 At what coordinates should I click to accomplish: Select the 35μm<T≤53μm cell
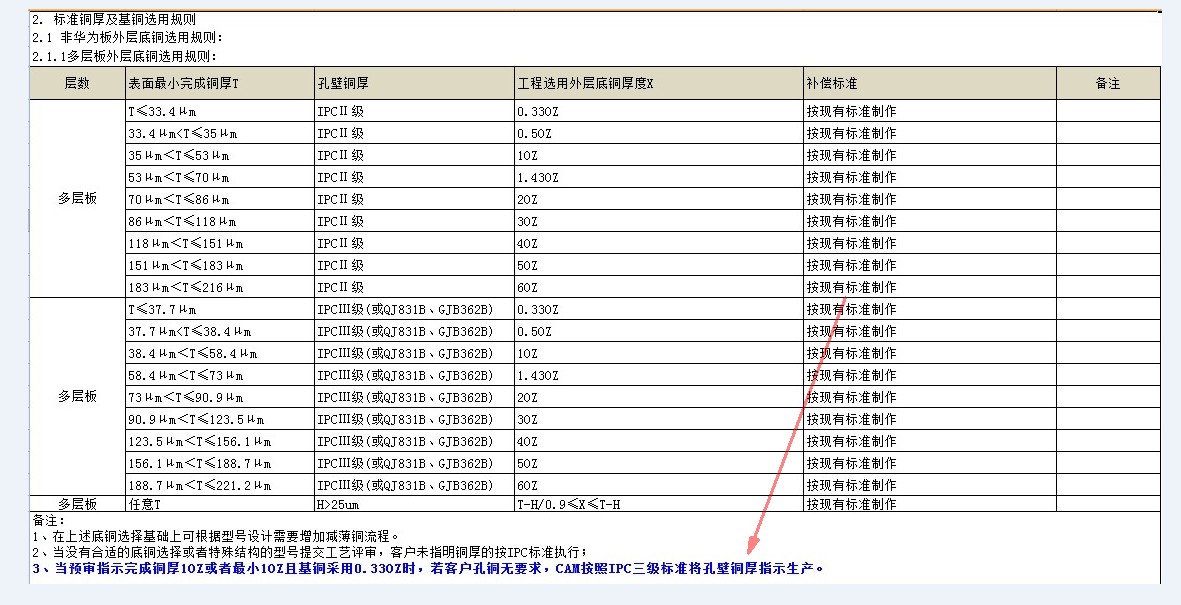point(220,155)
